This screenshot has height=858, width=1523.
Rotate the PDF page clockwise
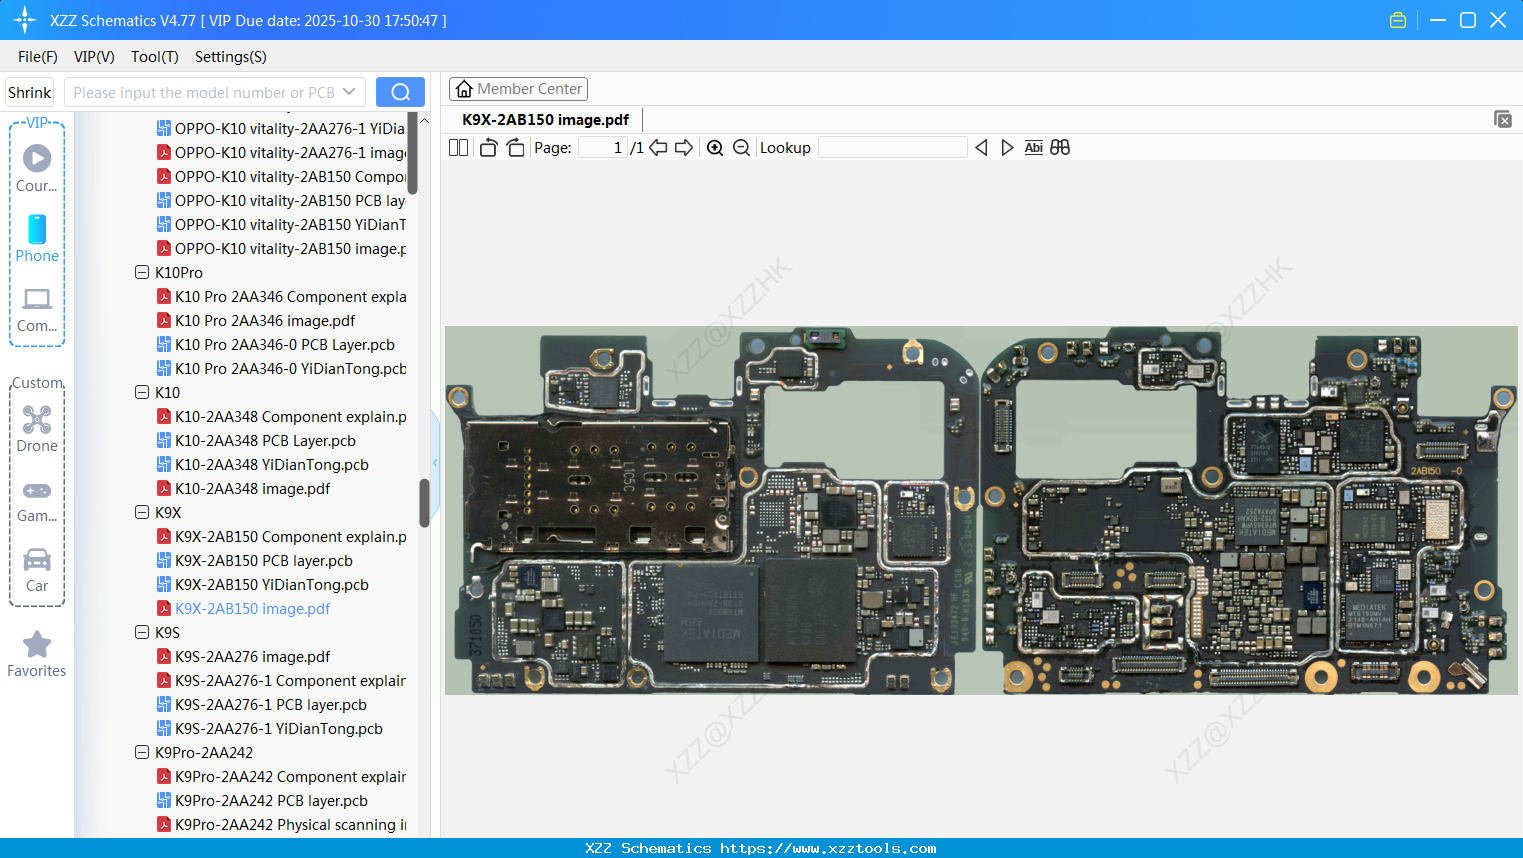click(514, 147)
